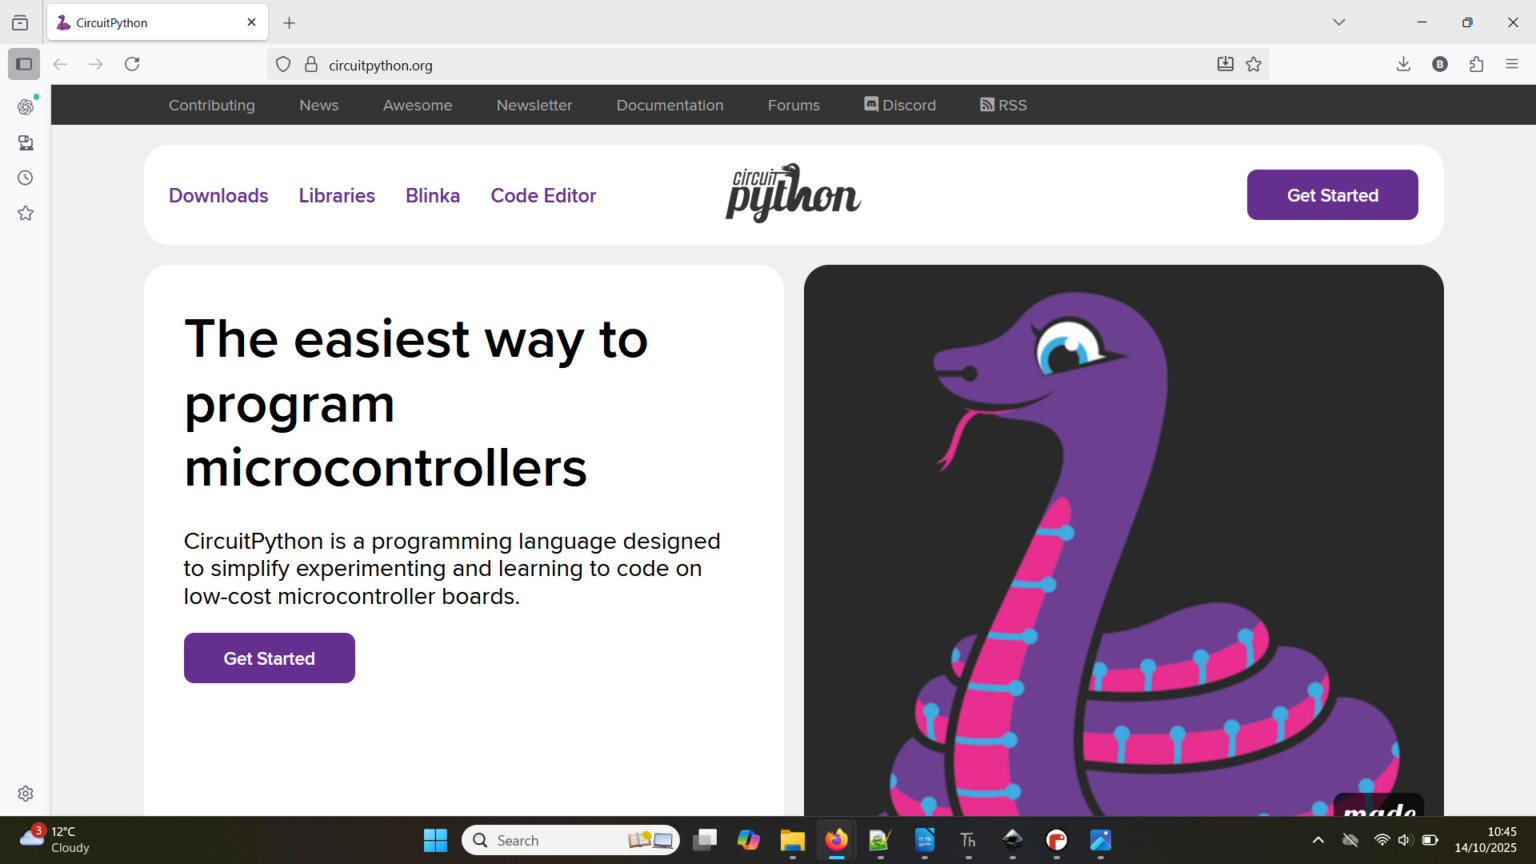Open Firefox application hamburger menu
Image resolution: width=1536 pixels, height=864 pixels.
[1512, 64]
